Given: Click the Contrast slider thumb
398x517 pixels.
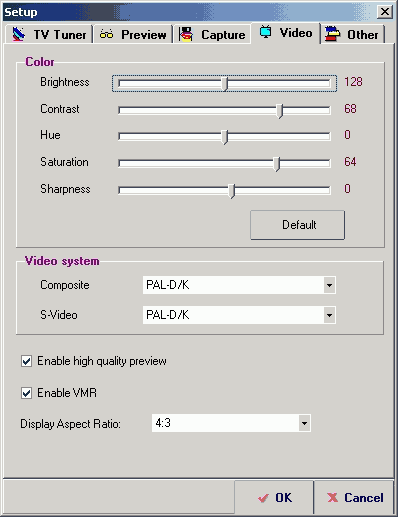Looking at the screenshot, I should point(280,111).
